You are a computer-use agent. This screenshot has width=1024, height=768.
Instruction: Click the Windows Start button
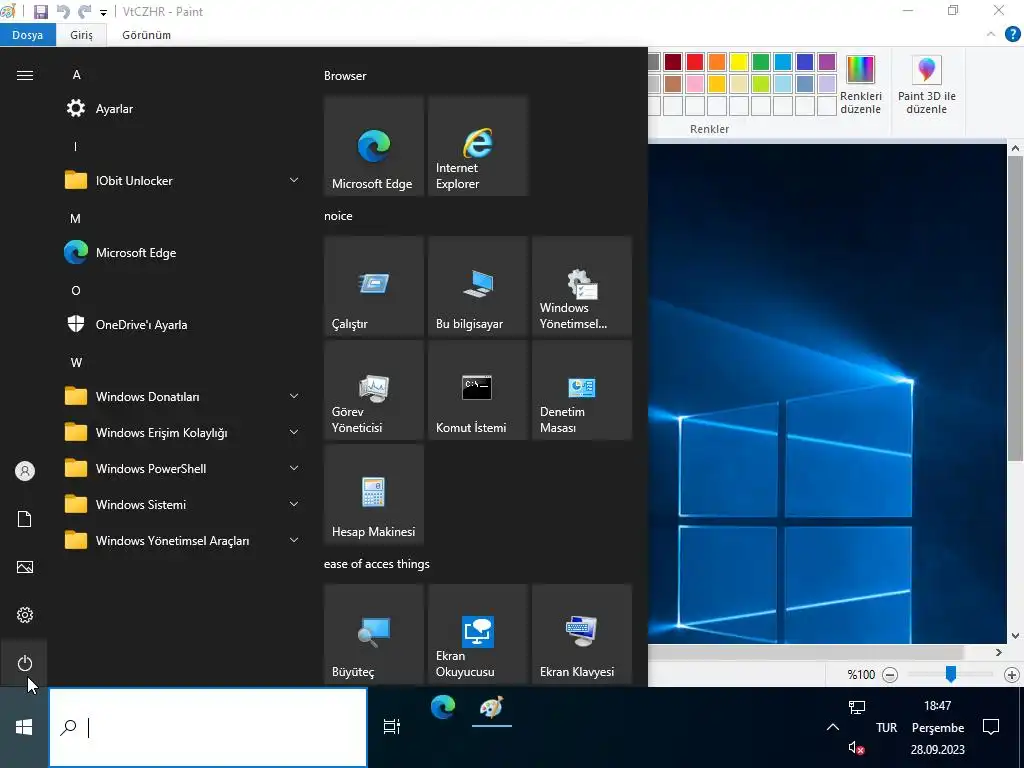pos(24,727)
